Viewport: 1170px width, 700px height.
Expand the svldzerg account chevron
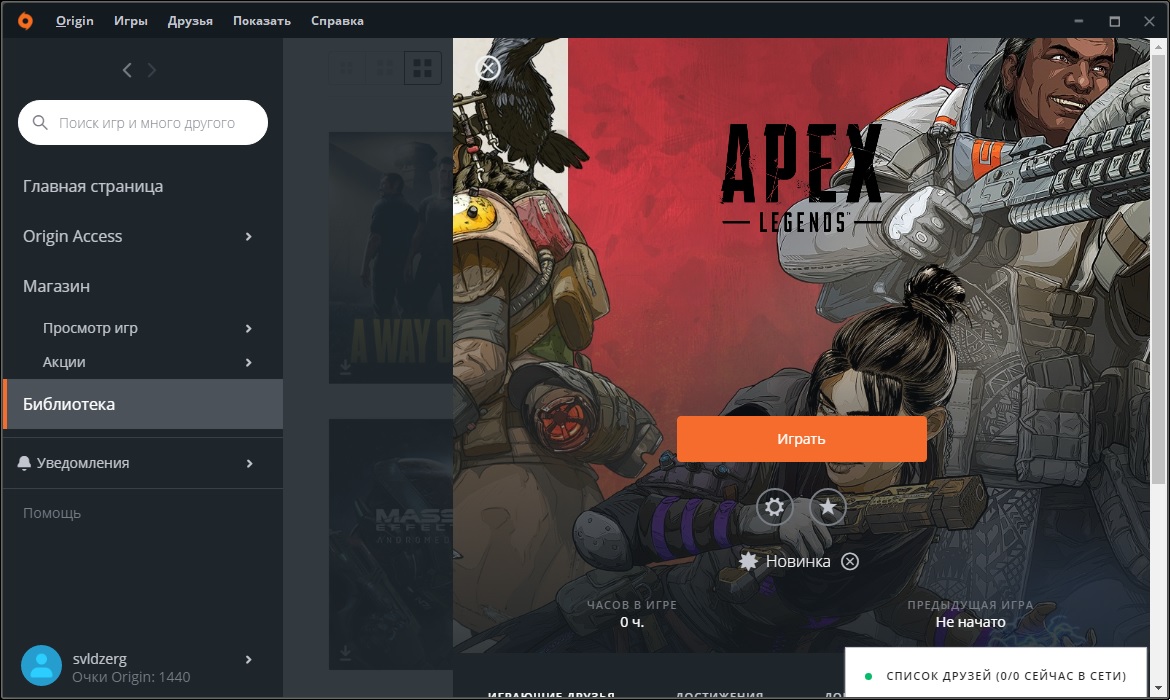pos(248,660)
